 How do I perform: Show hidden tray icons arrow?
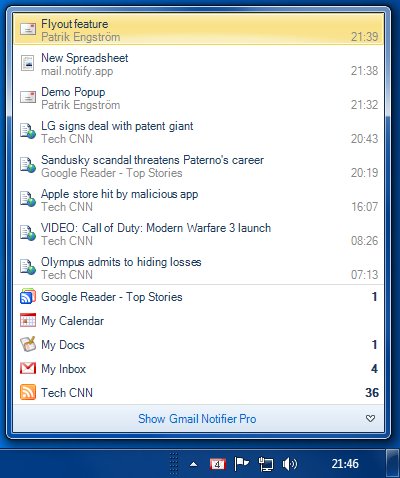click(x=193, y=464)
